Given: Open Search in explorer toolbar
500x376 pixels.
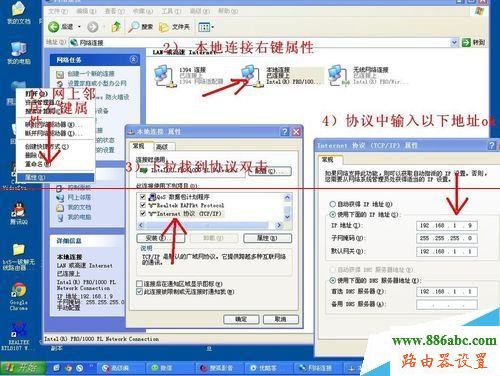Looking at the screenshot, I should click(140, 27).
